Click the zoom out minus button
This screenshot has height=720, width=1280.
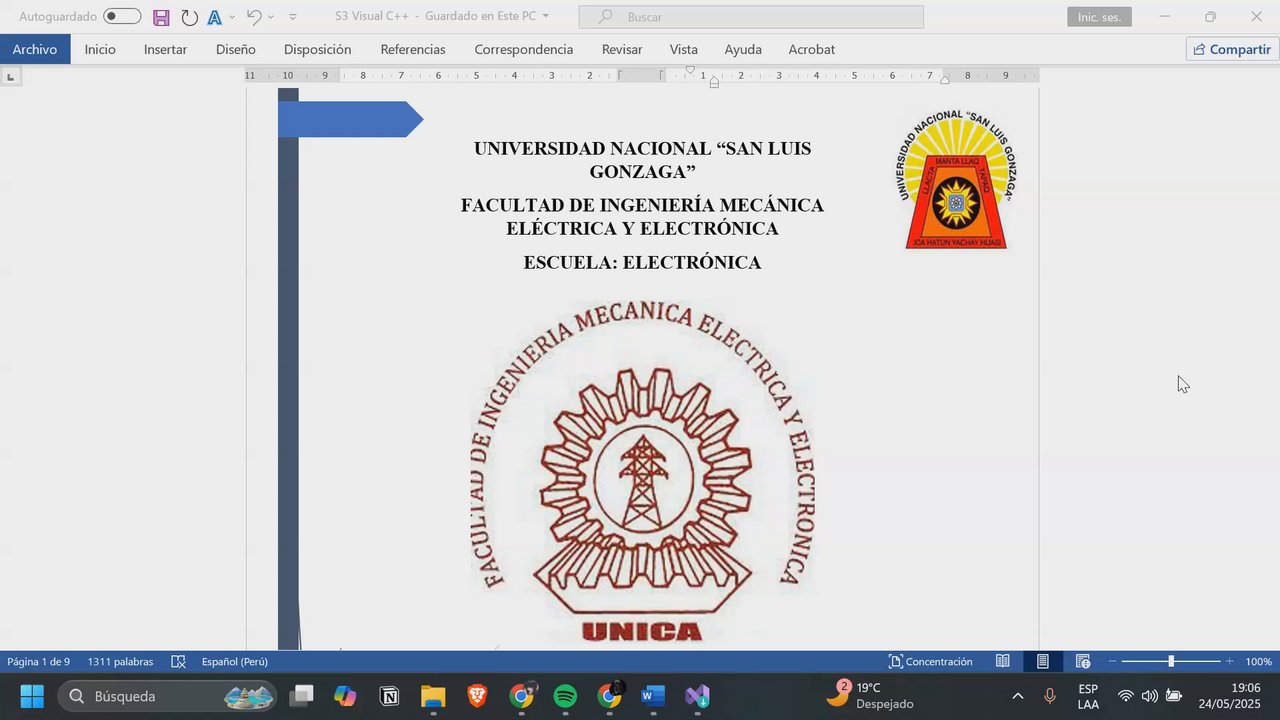pos(1112,662)
